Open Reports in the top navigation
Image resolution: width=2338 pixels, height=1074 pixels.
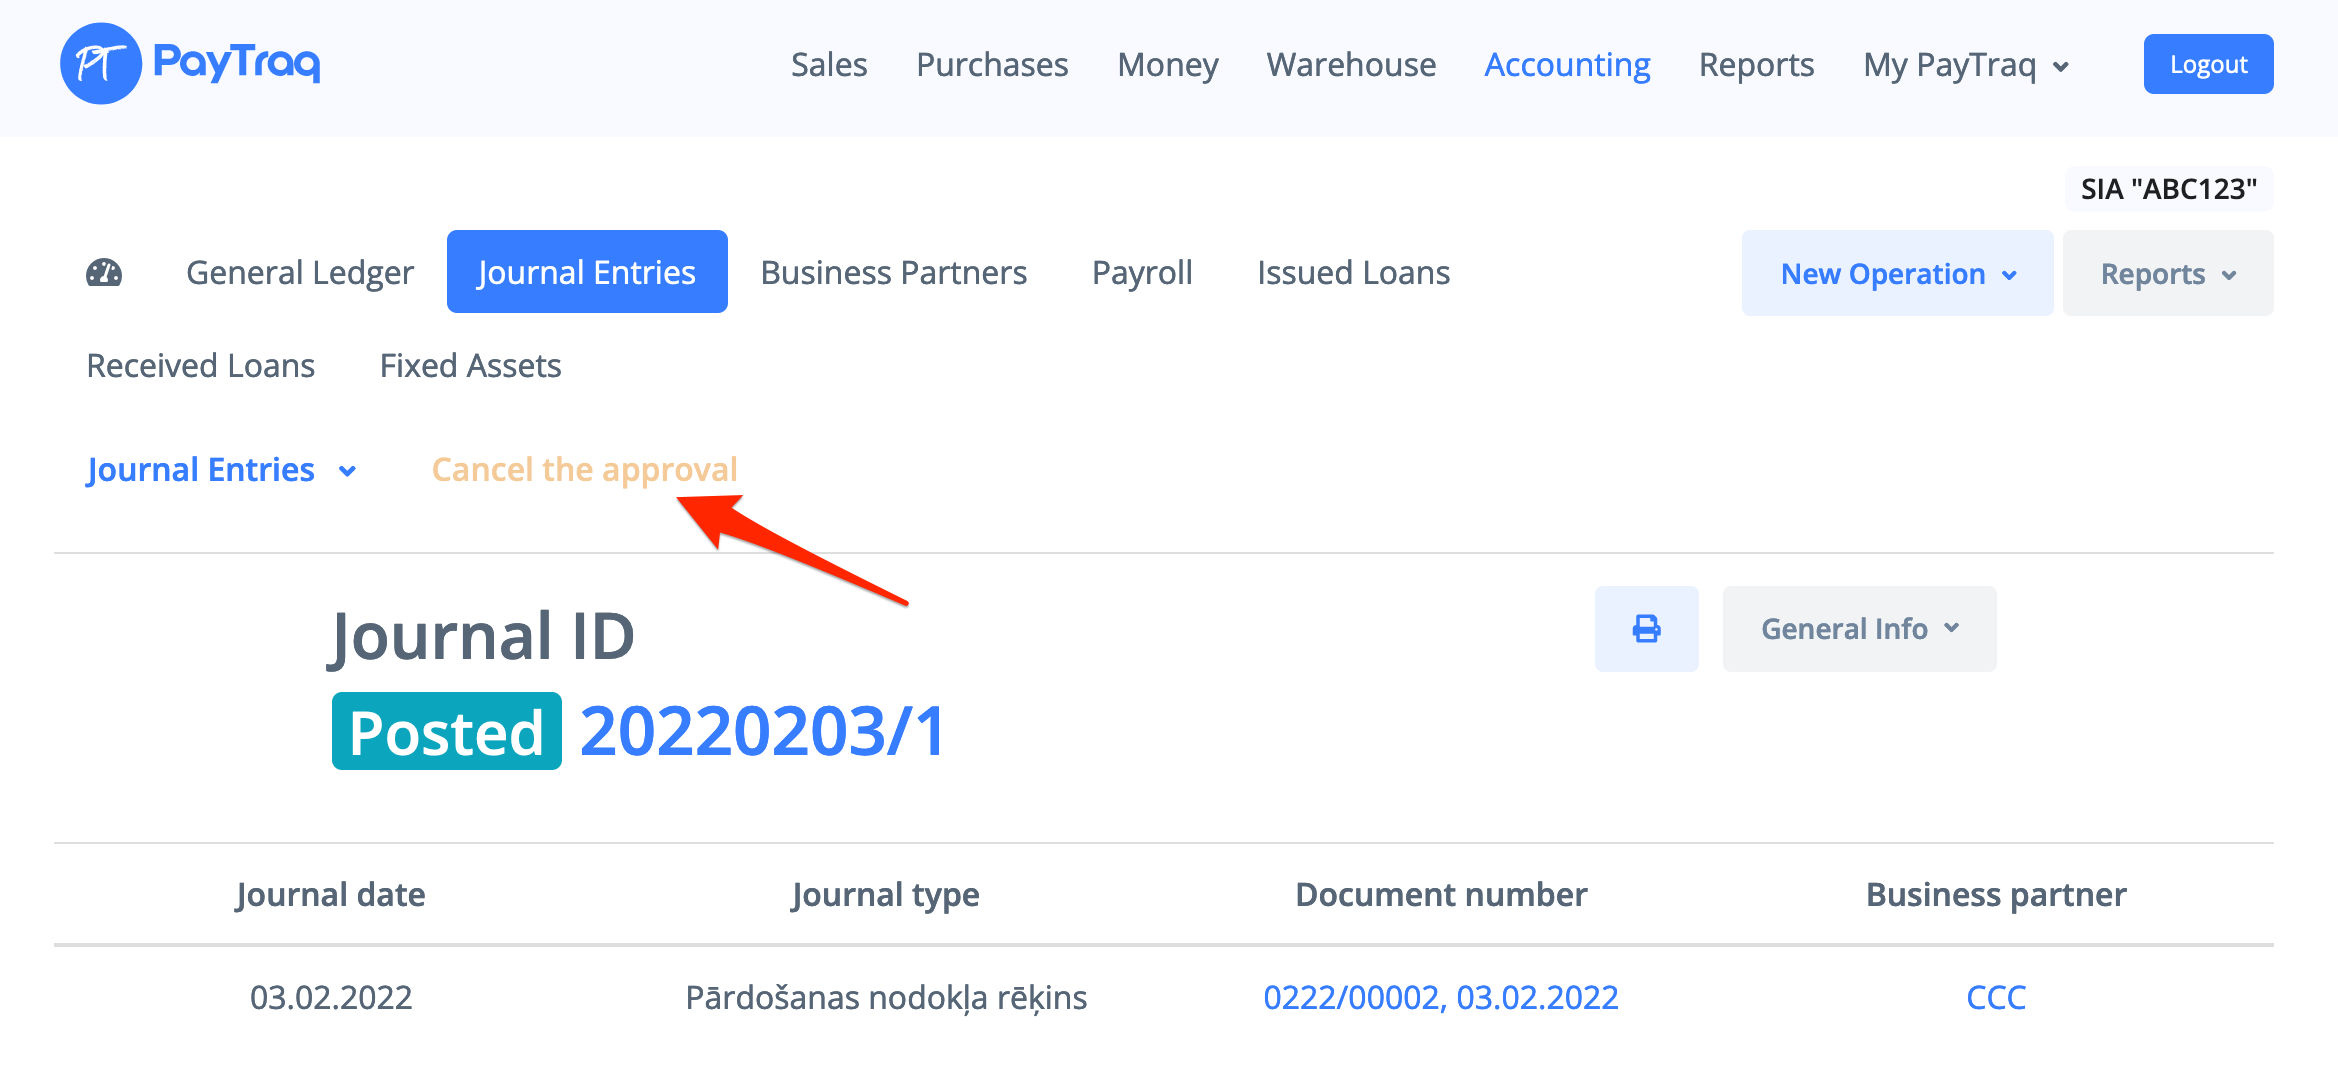[1756, 65]
